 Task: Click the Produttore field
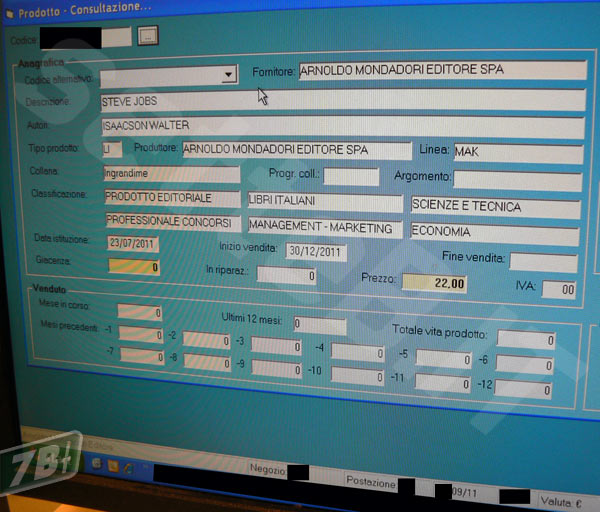tap(296, 150)
